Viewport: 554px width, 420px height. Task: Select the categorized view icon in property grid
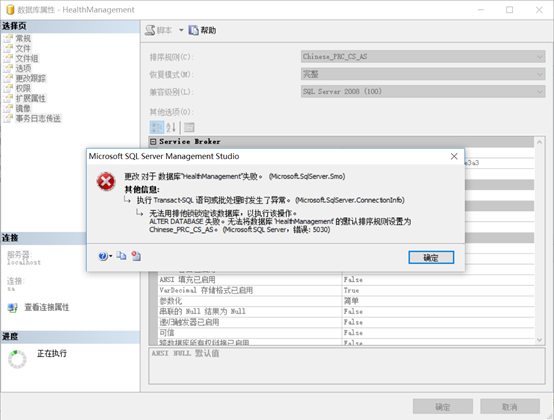coord(157,127)
